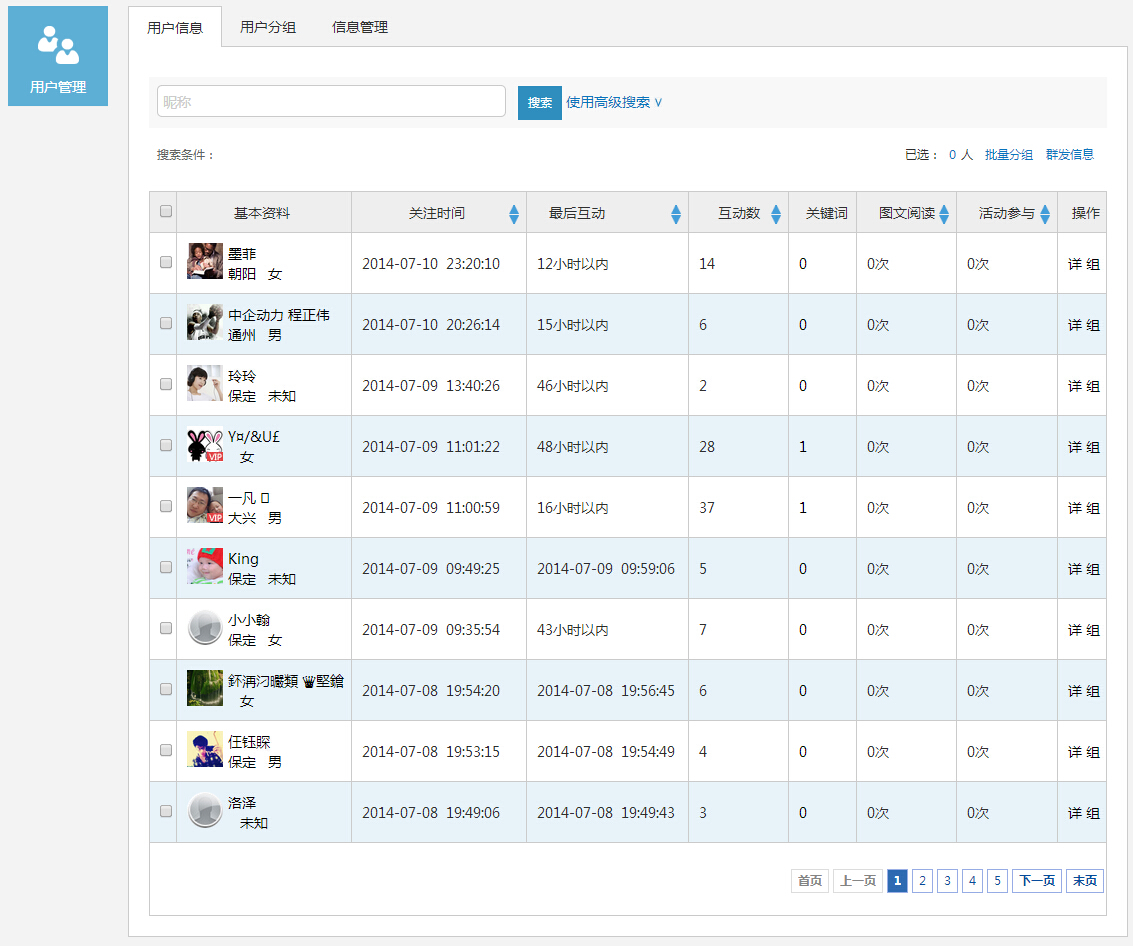This screenshot has height=946, width=1133.
Task: Open the 批量分组 batch grouping link
Action: pos(1009,155)
